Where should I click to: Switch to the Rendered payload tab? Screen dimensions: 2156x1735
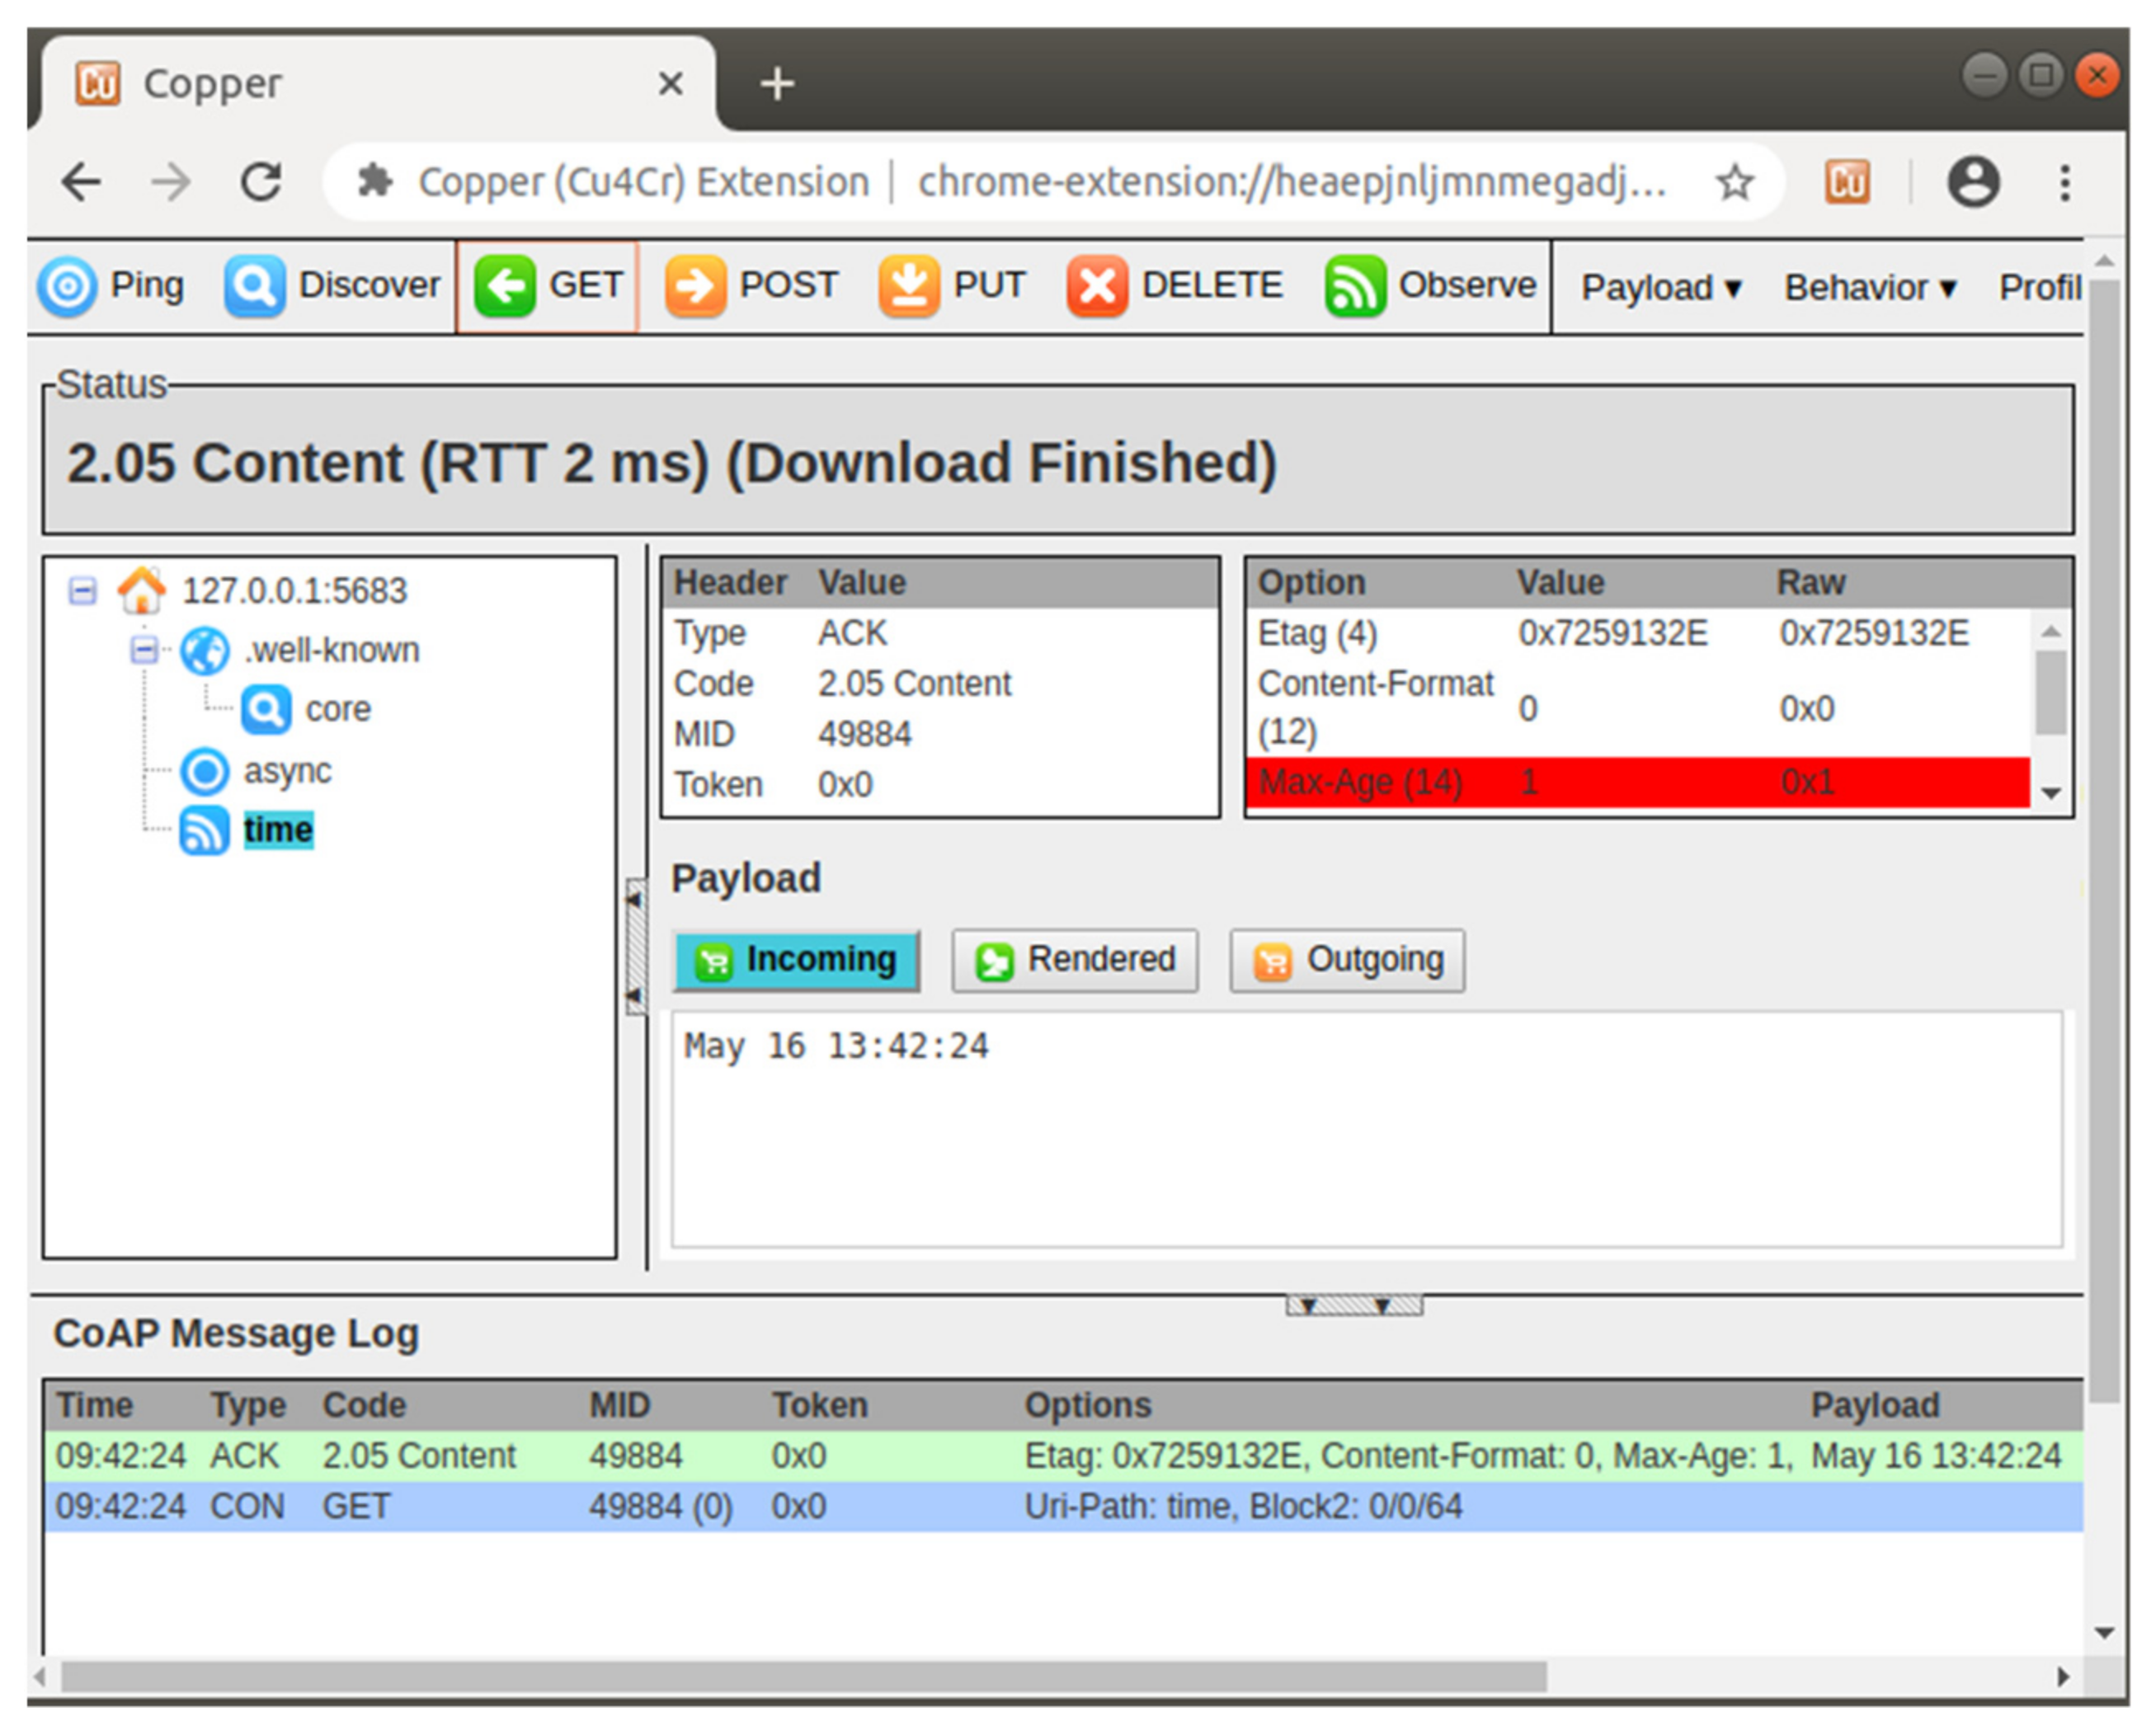pyautogui.click(x=1074, y=960)
